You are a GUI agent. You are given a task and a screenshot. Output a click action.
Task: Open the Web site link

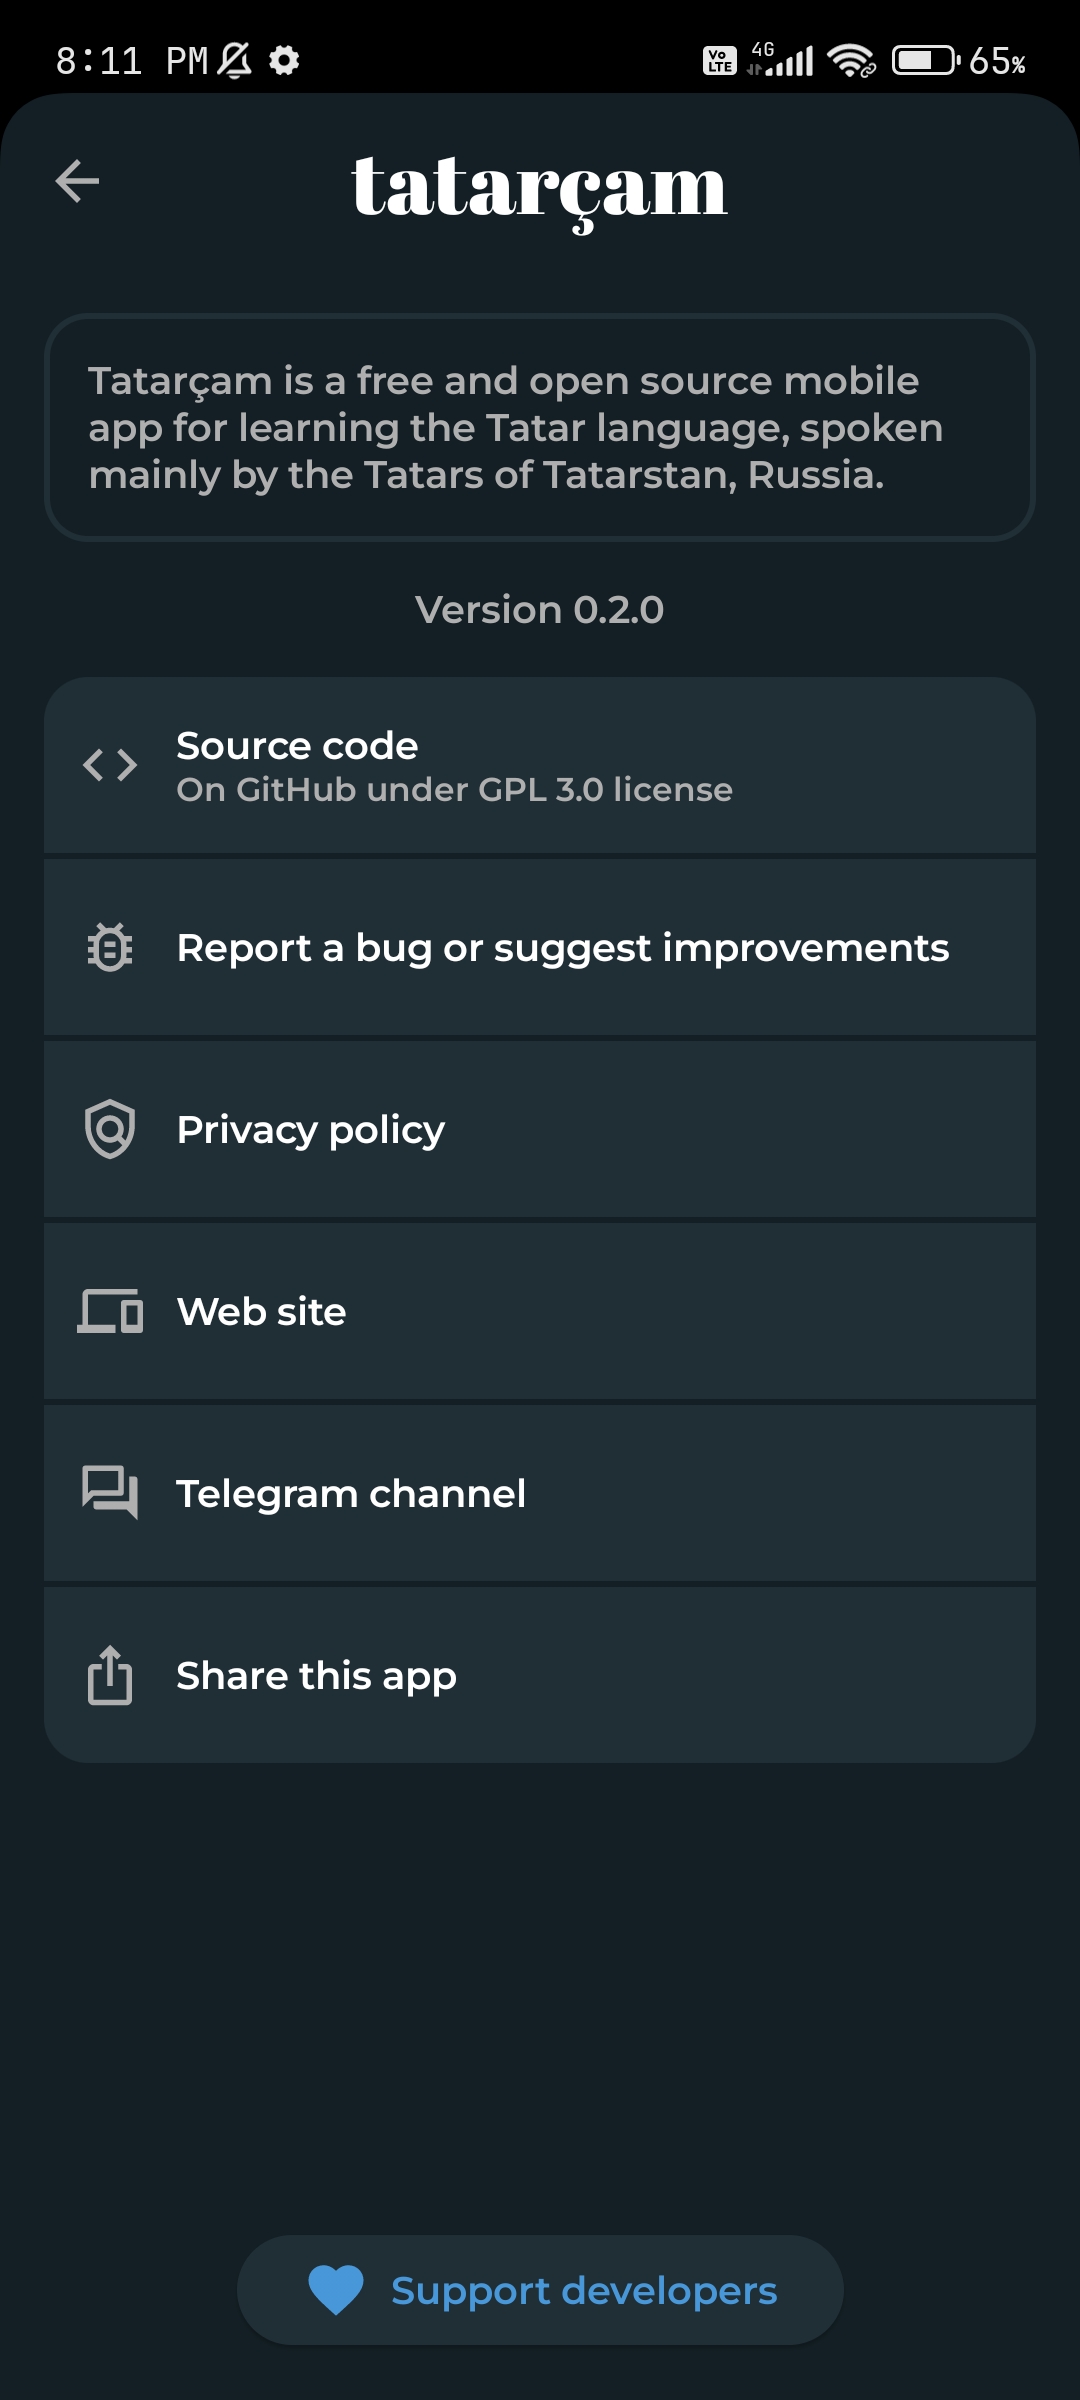540,1312
